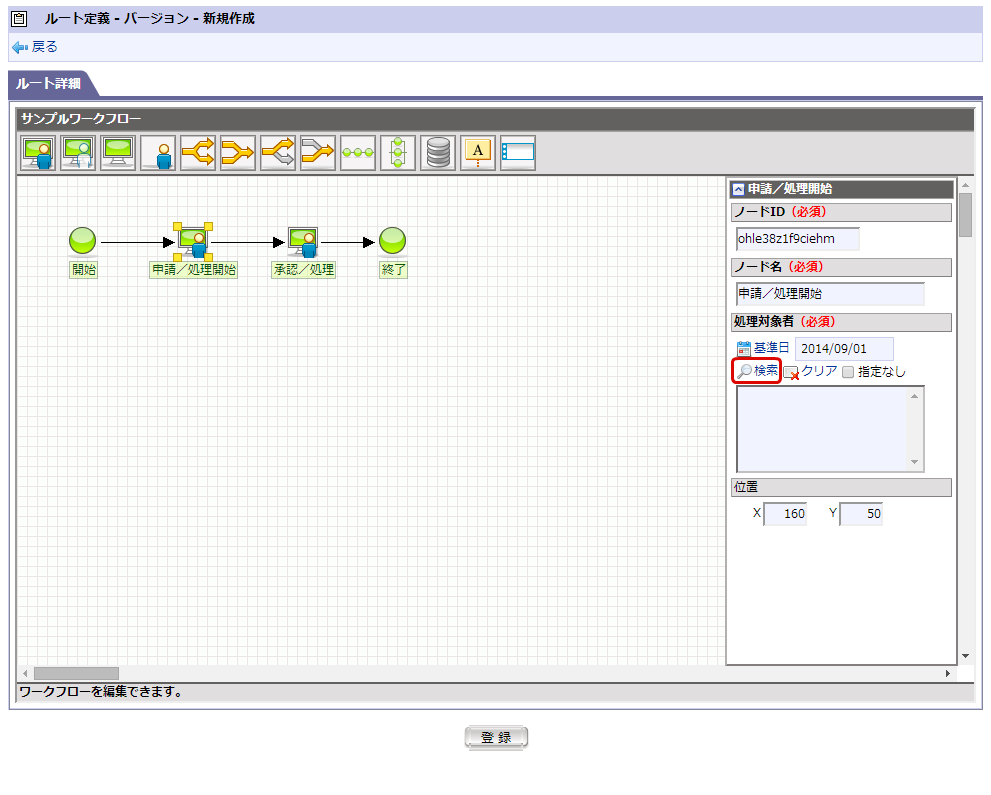Focus the ノードID input field
The image size is (991, 795).
[x=798, y=239]
